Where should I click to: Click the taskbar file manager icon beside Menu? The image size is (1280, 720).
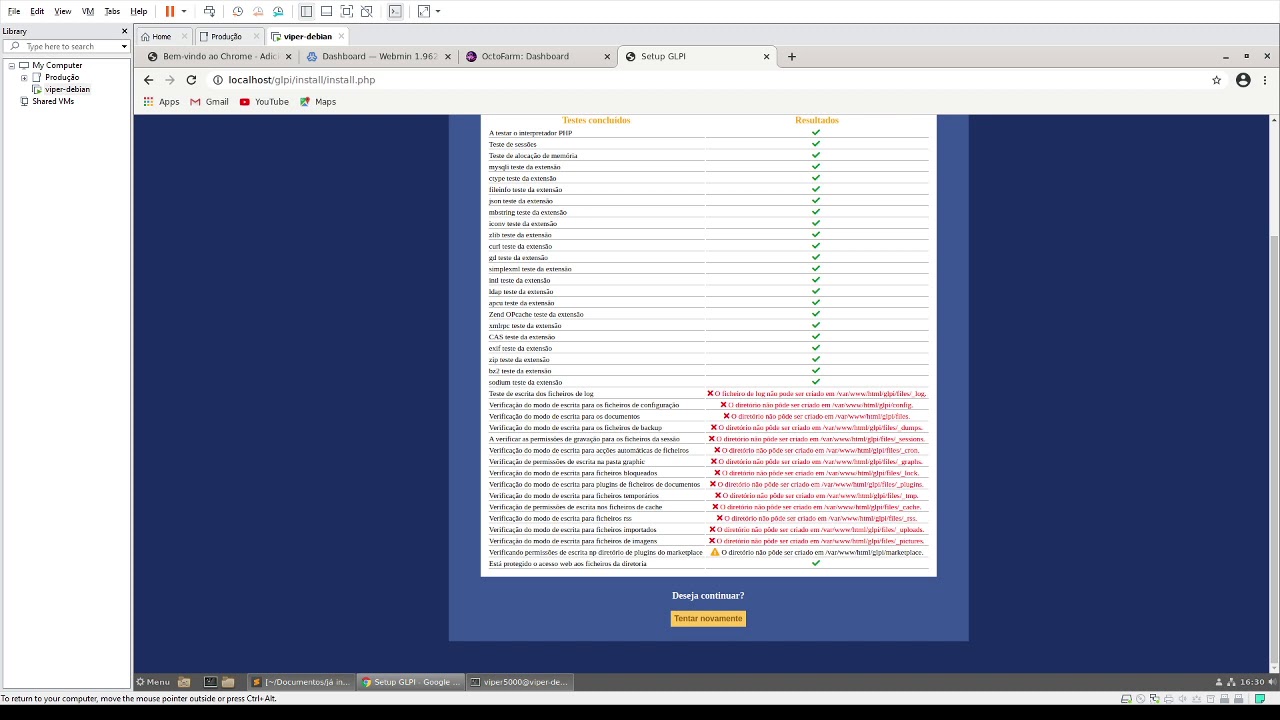pyautogui.click(x=184, y=682)
